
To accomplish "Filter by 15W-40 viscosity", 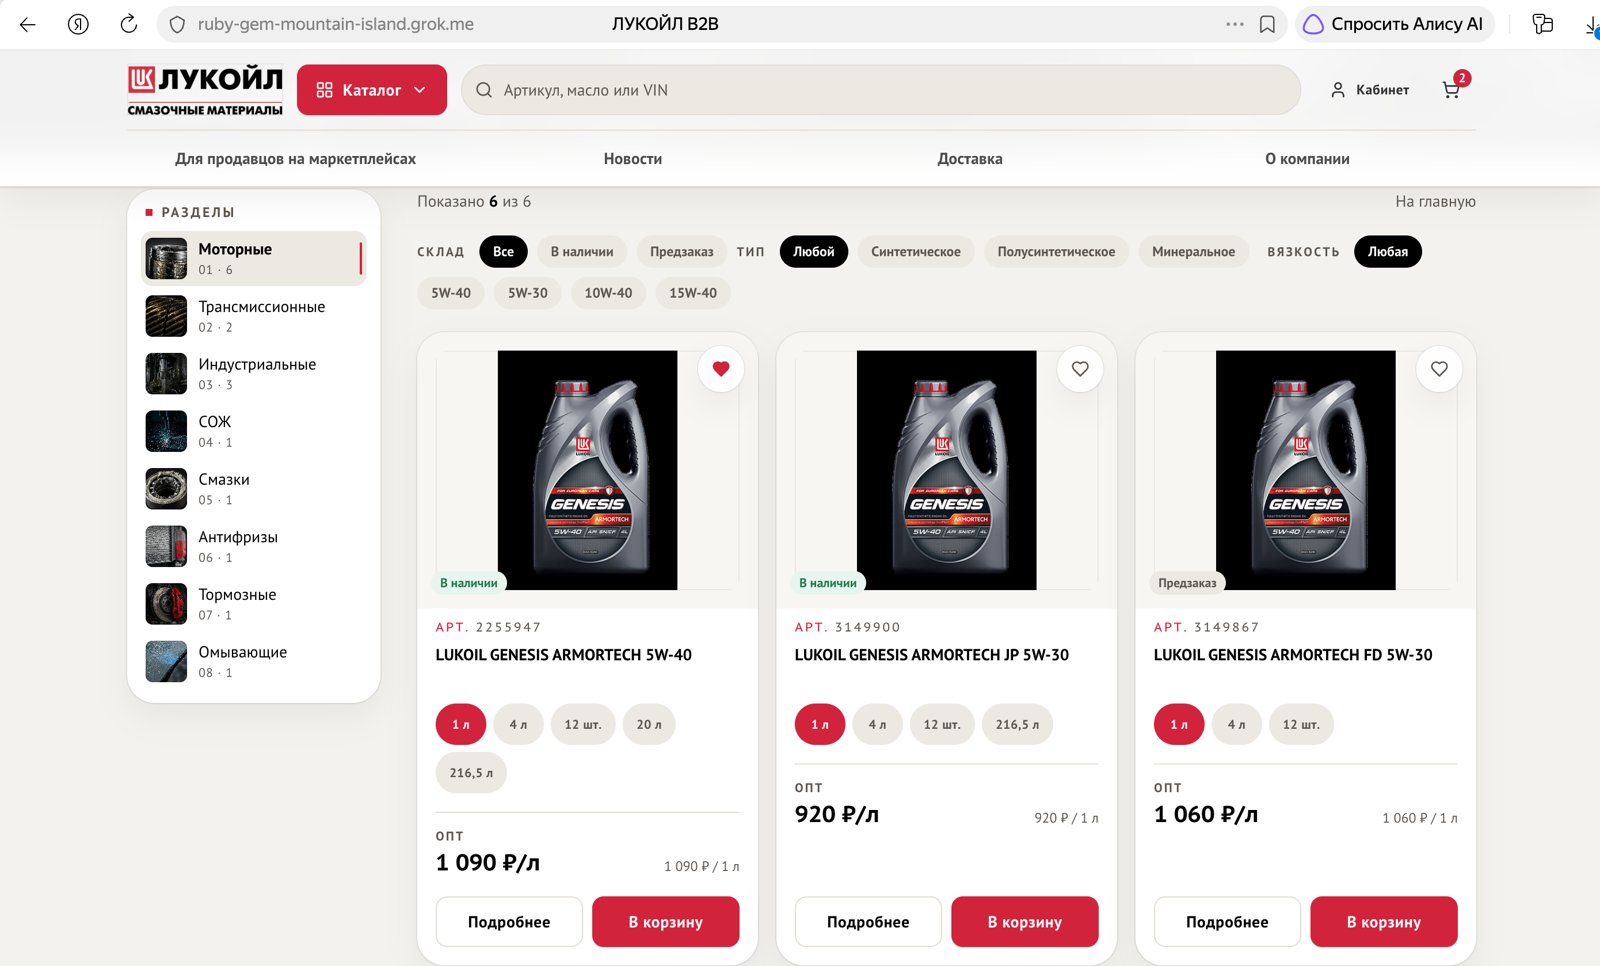I will pos(693,293).
